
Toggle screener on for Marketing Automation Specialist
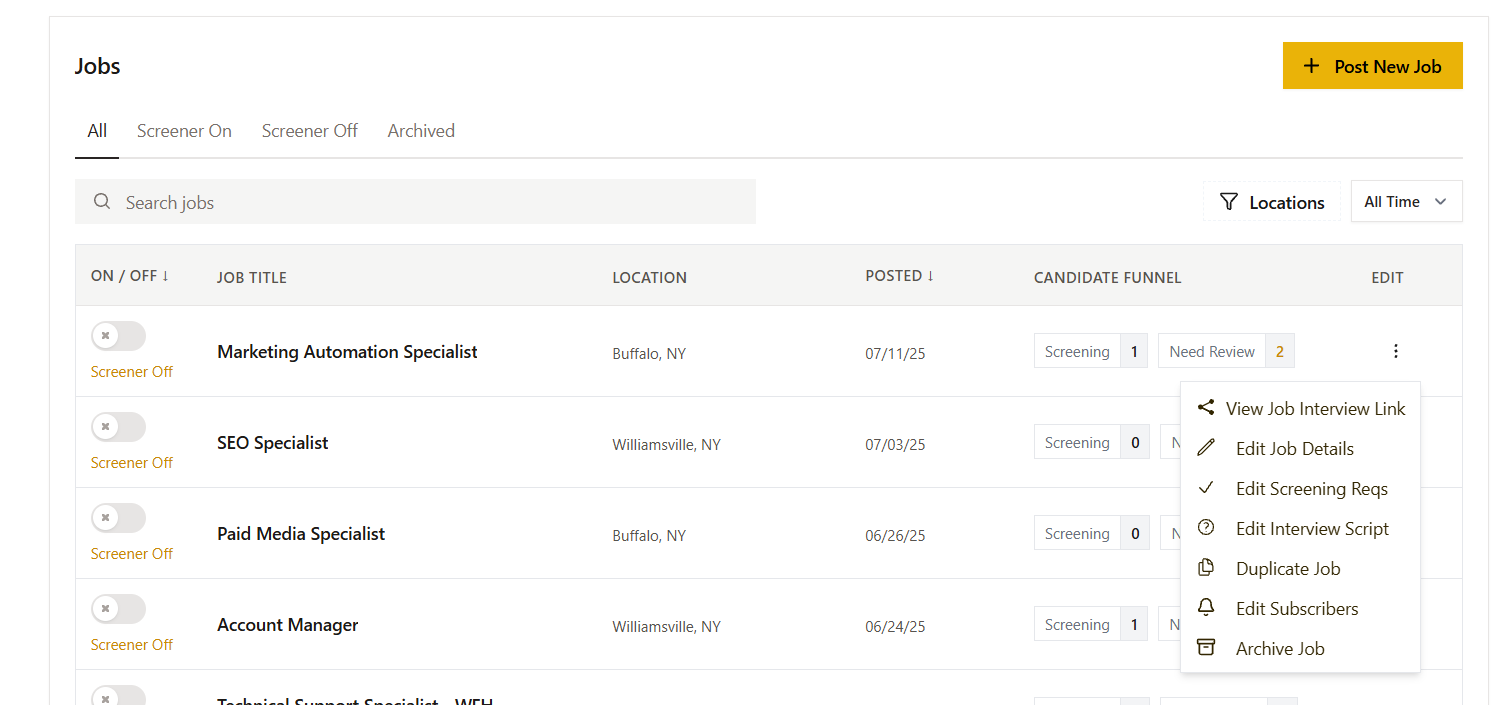(118, 337)
